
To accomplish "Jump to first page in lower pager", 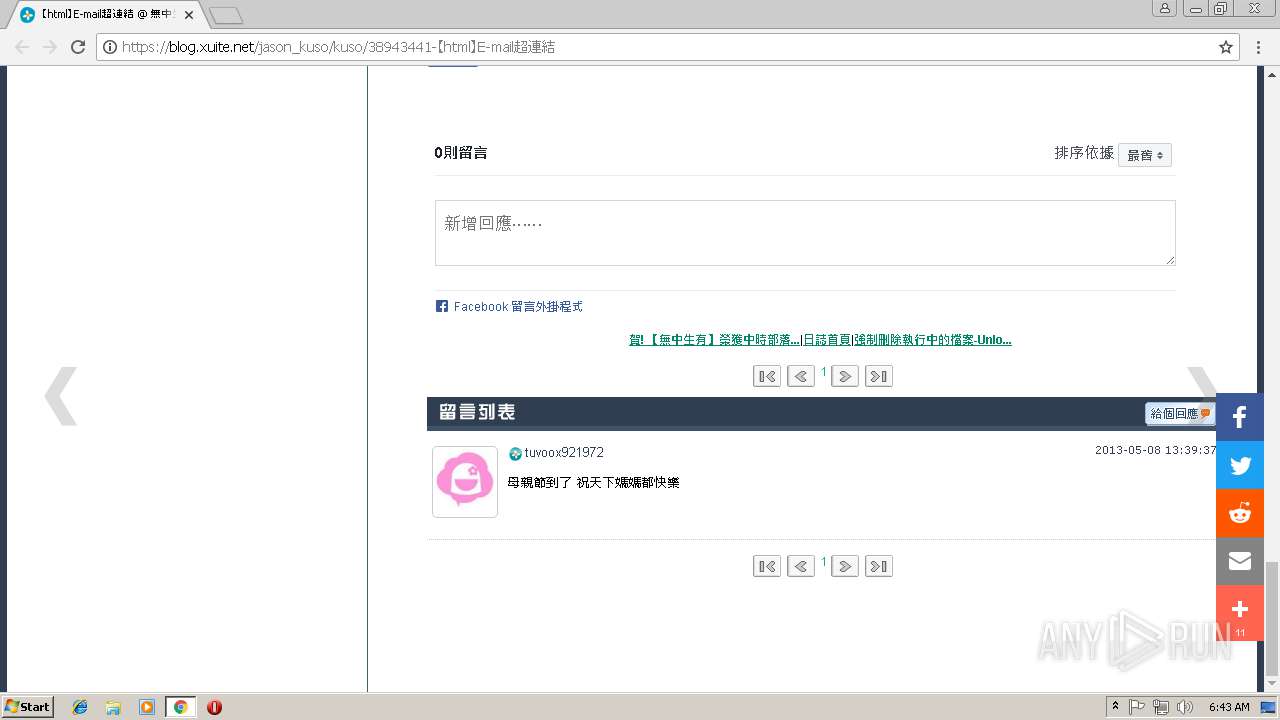I will tap(767, 566).
